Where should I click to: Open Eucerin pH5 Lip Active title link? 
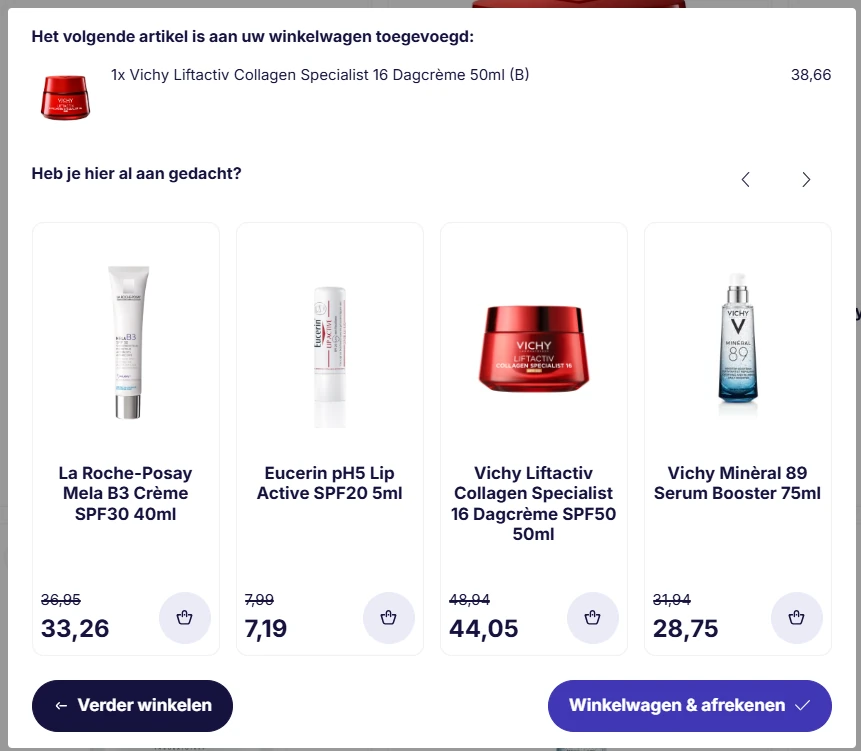coord(329,483)
